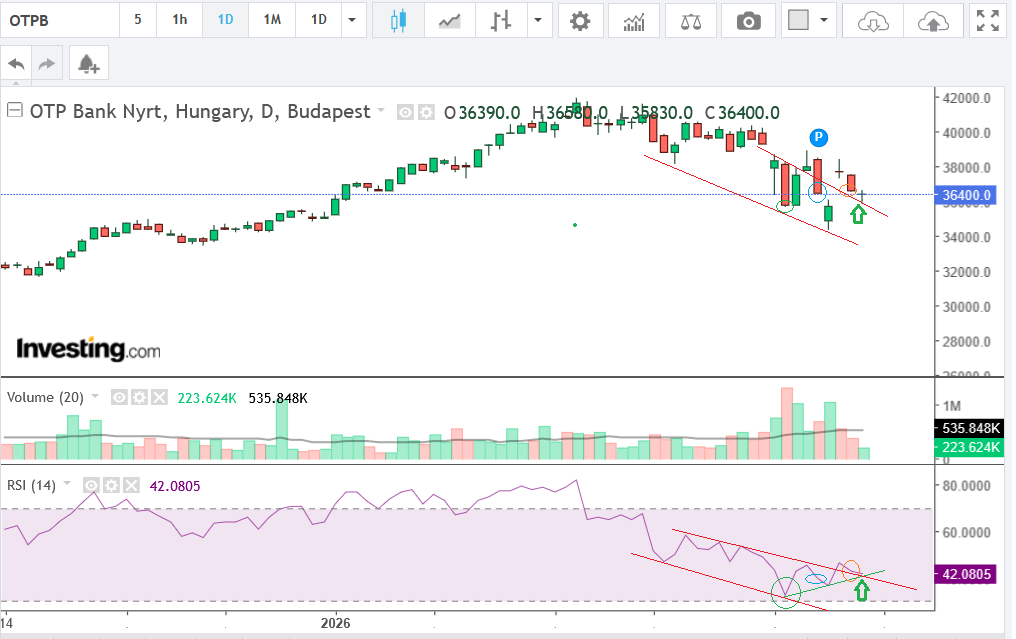Select the 1M timeframe
Viewport: 1016px width, 639px height.
click(x=272, y=20)
